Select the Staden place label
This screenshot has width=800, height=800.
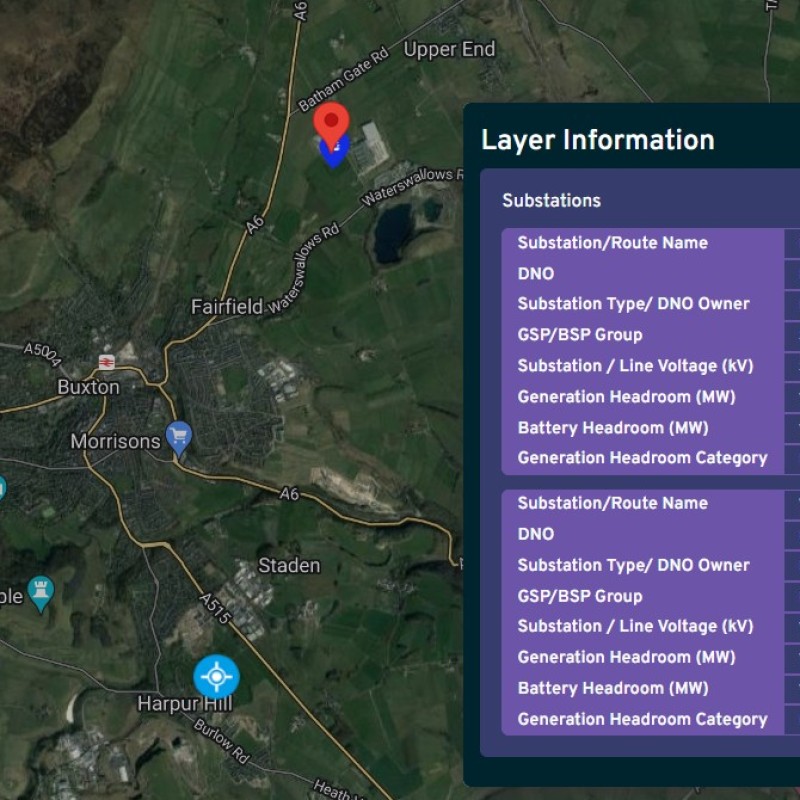[x=289, y=566]
